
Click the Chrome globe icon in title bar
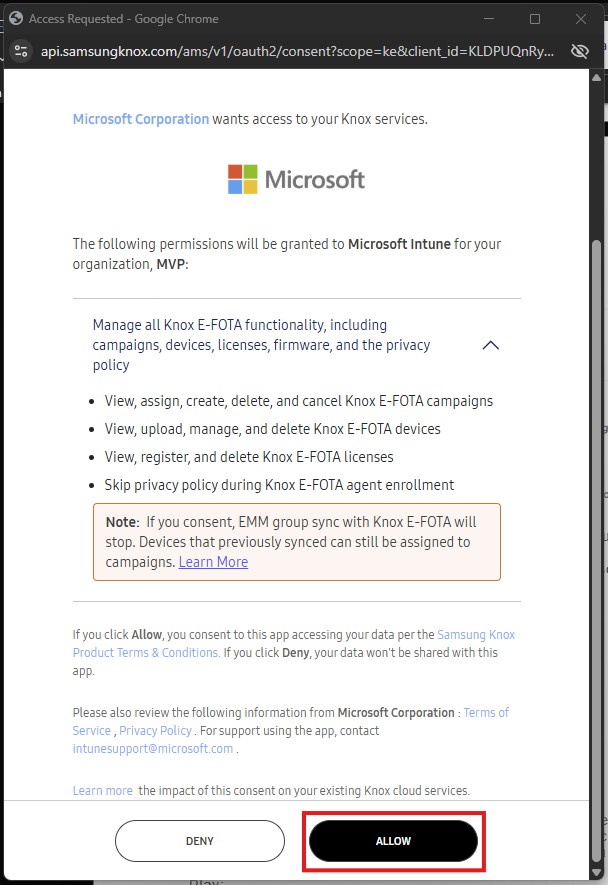pos(16,19)
